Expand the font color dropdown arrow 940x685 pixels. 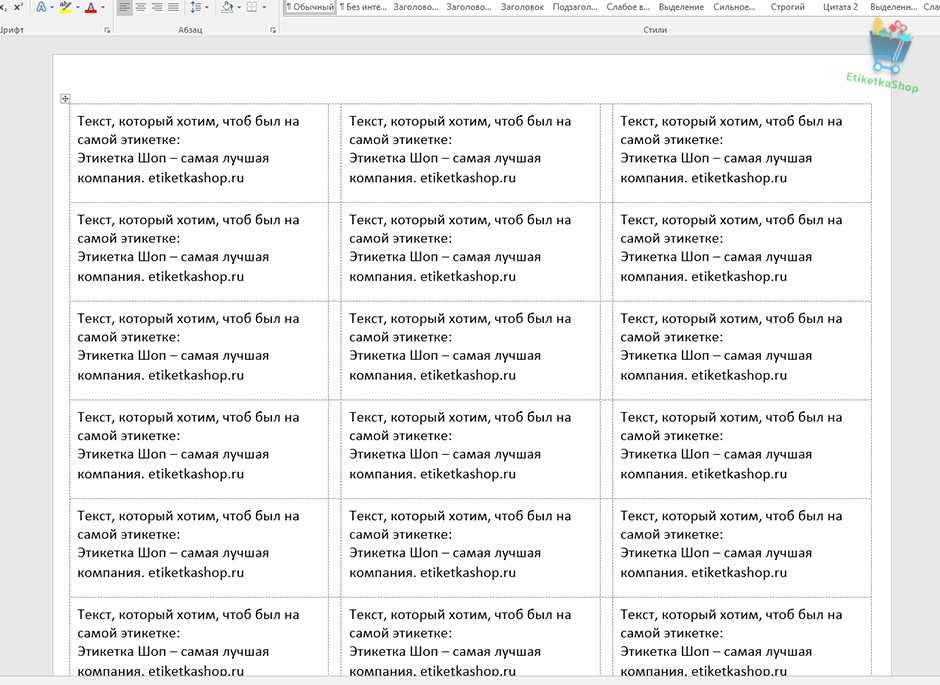click(x=103, y=7)
